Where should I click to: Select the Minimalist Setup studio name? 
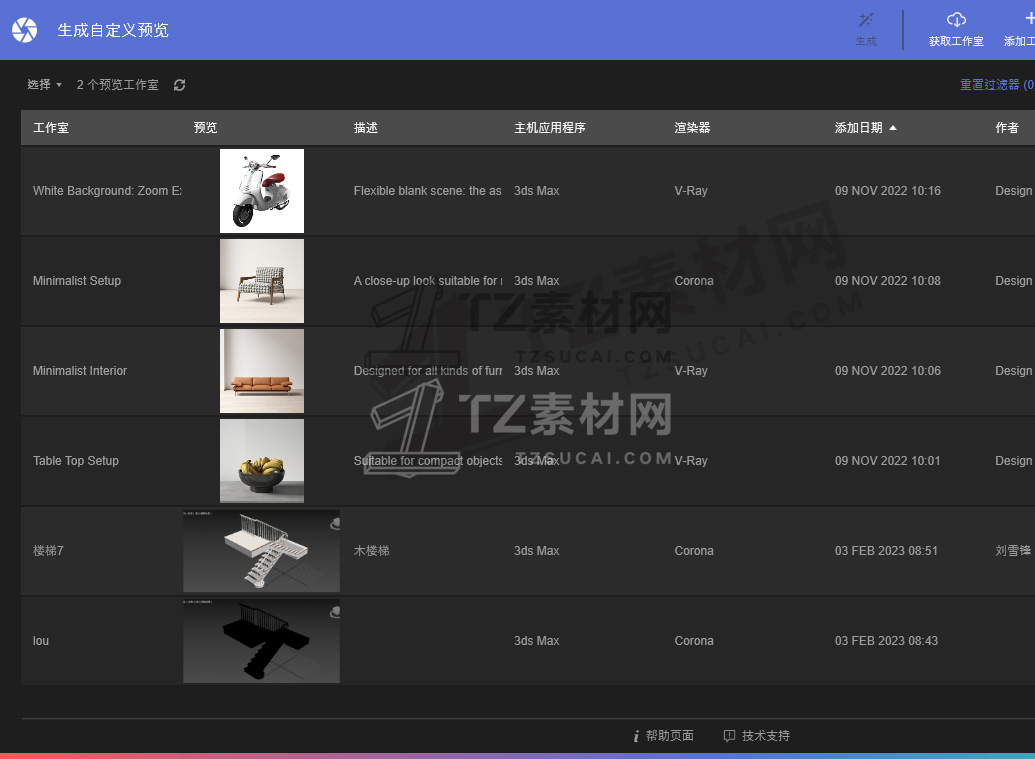point(77,280)
